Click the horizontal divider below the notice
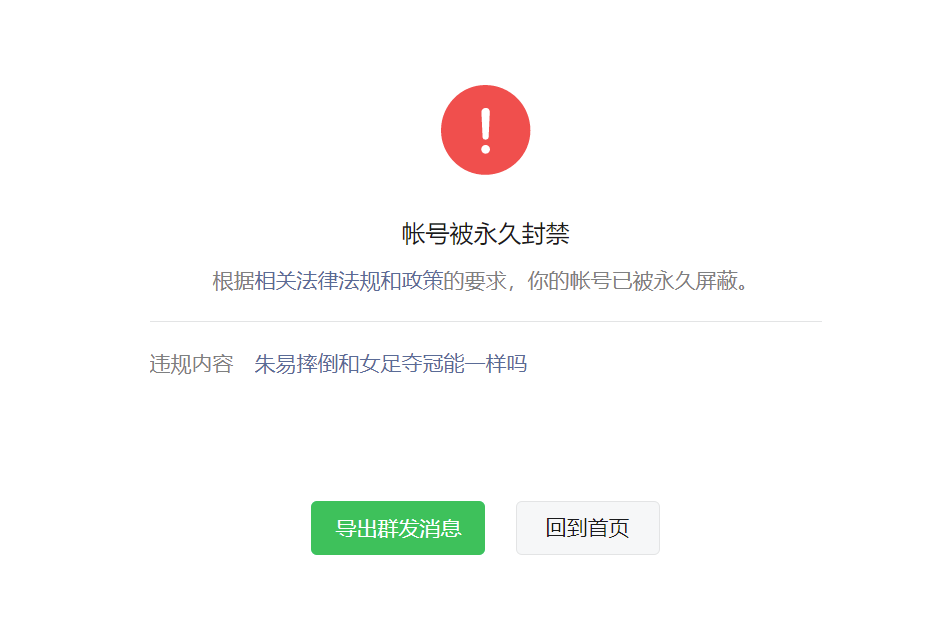 485,321
